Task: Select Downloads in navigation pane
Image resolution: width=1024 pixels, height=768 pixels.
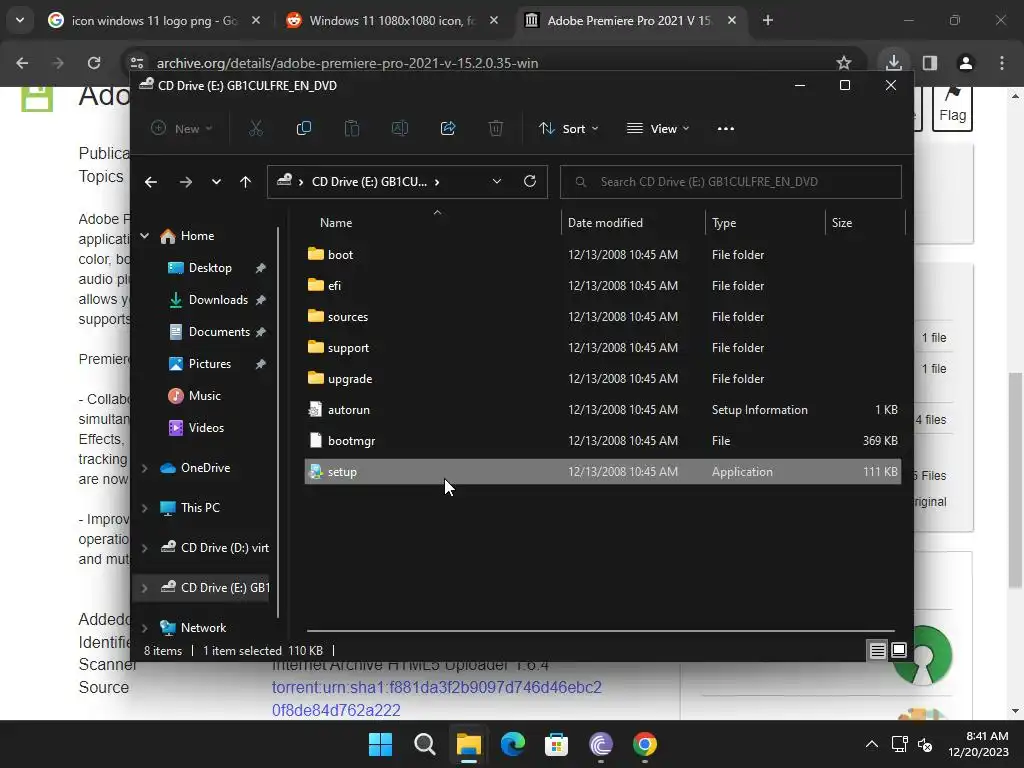Action: pos(218,300)
